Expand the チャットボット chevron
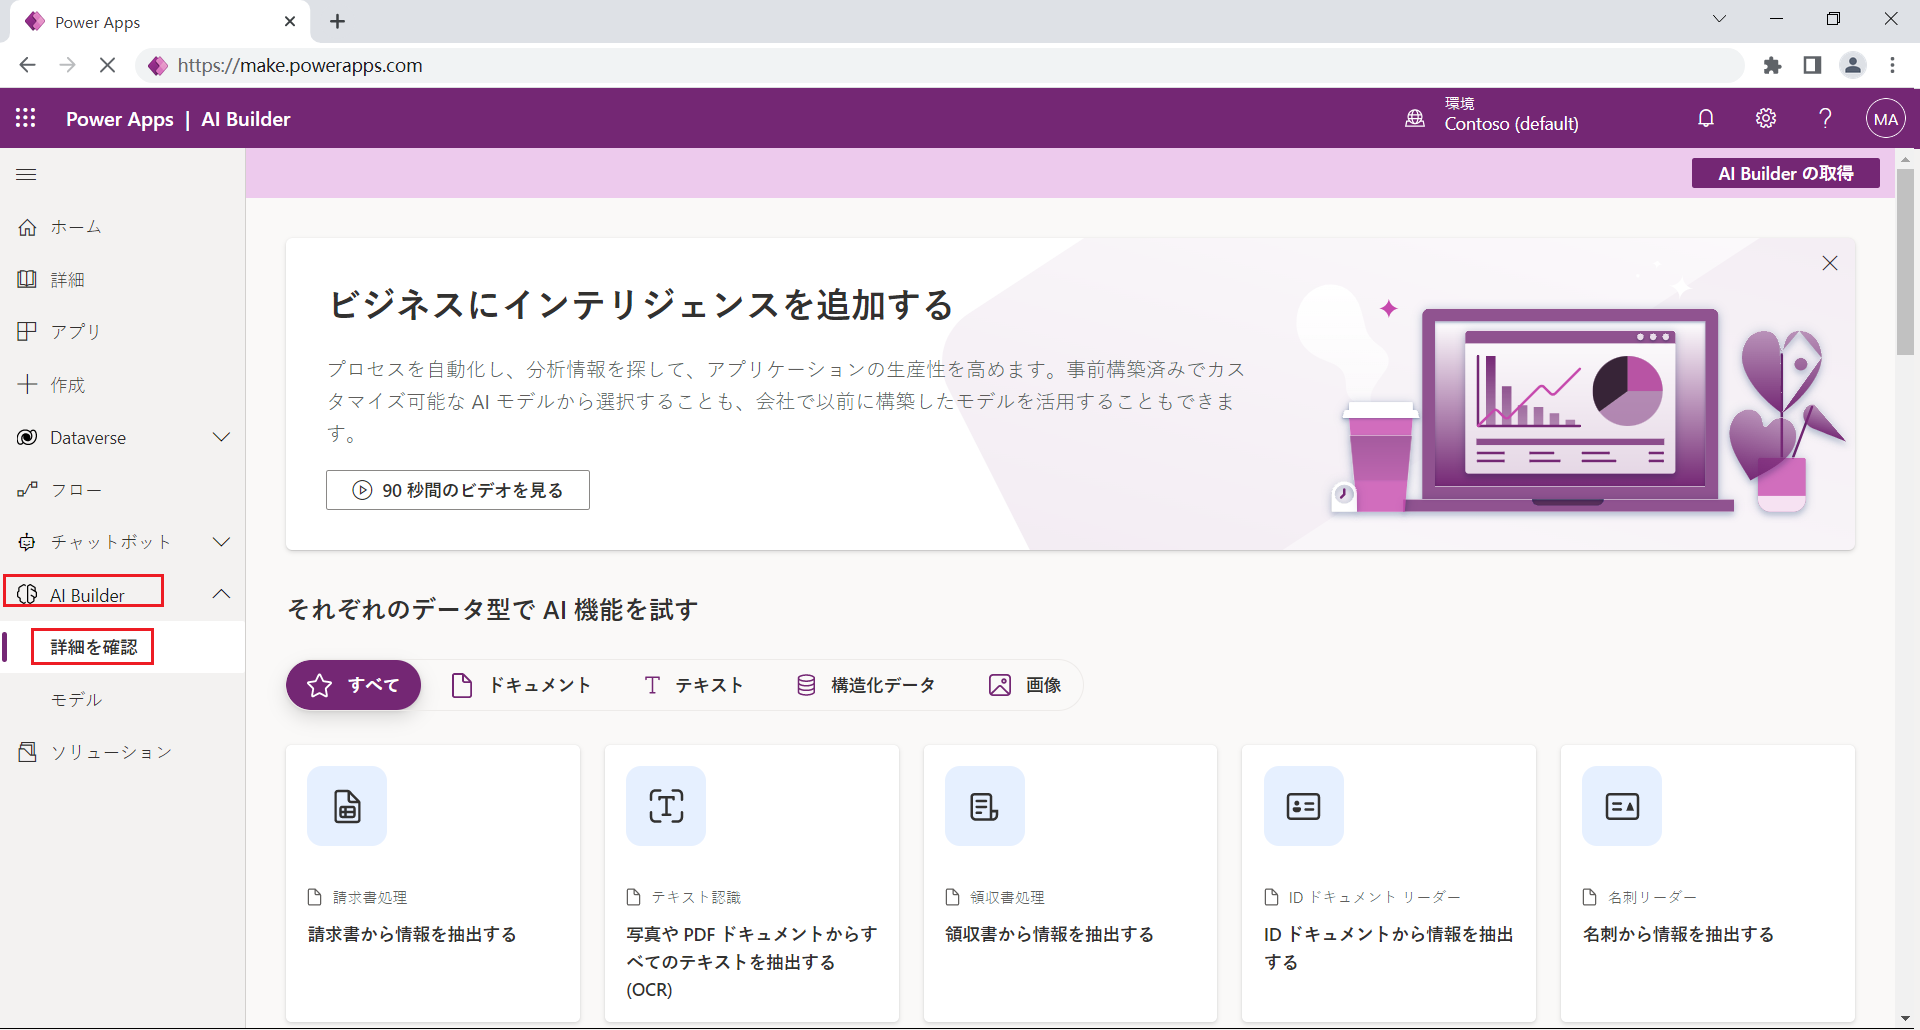 tap(222, 542)
